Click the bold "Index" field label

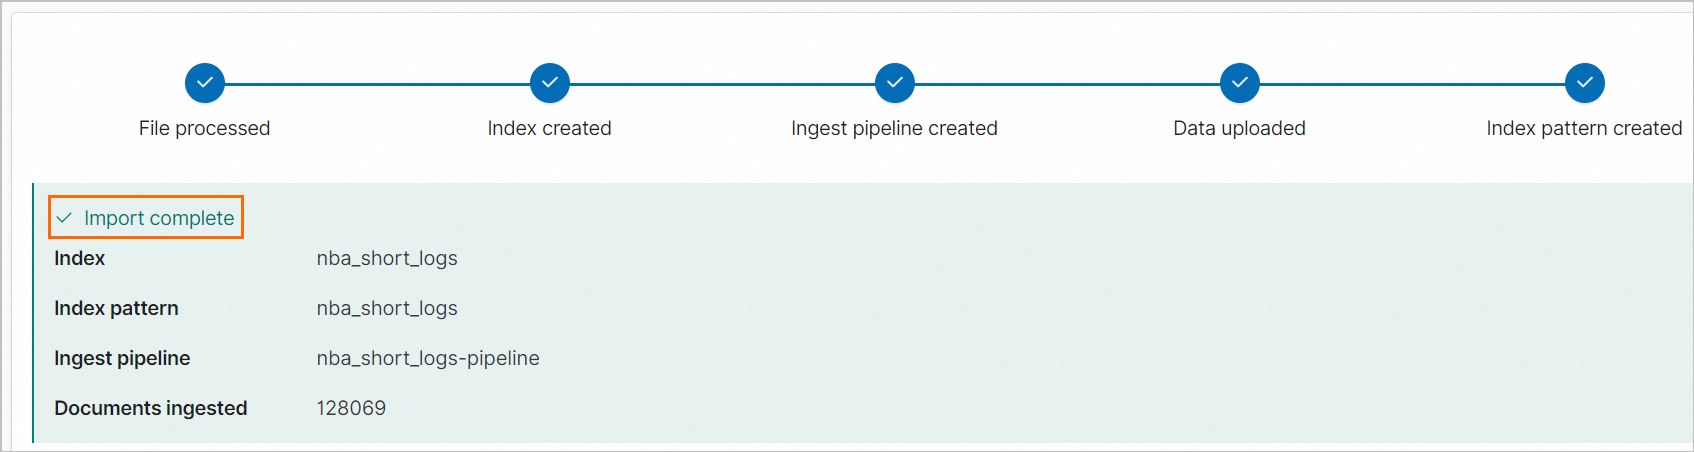(x=80, y=258)
